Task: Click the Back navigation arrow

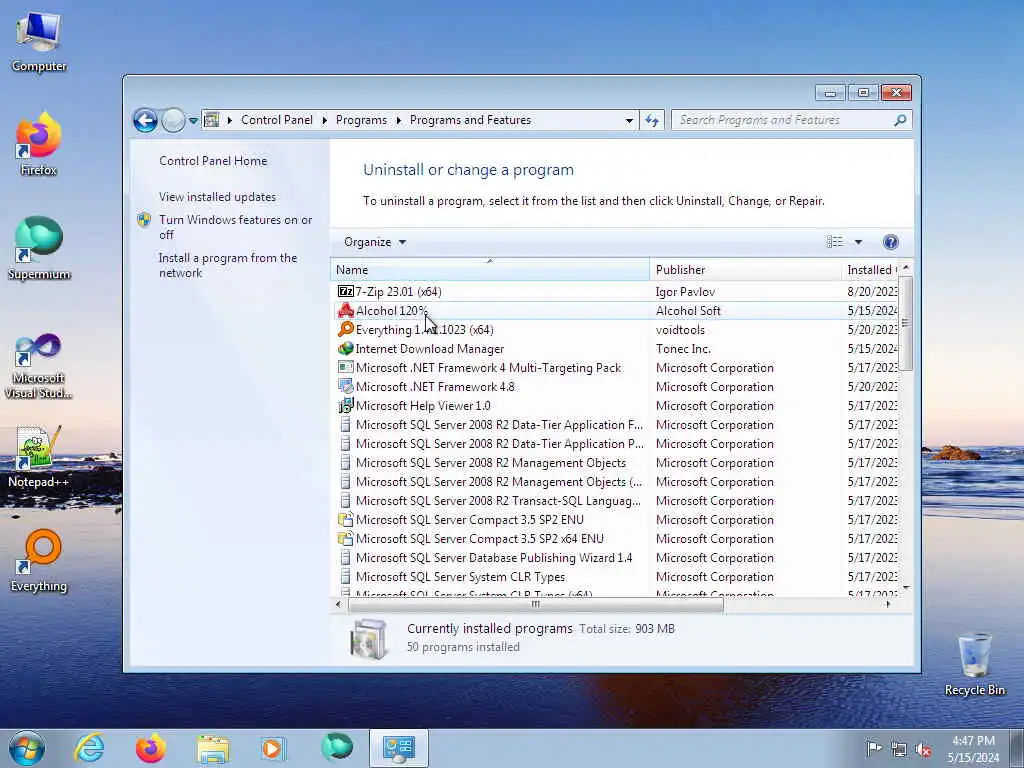Action: [145, 120]
